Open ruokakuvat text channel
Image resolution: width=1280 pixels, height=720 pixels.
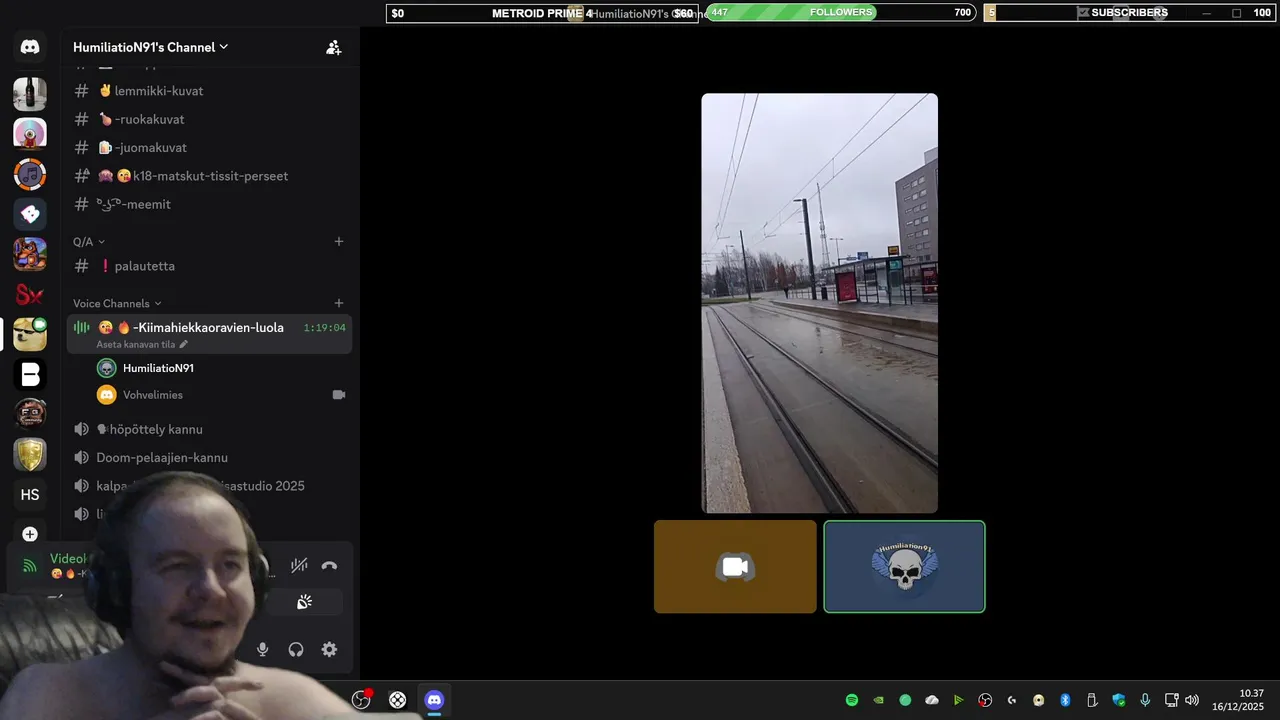pyautogui.click(x=209, y=119)
